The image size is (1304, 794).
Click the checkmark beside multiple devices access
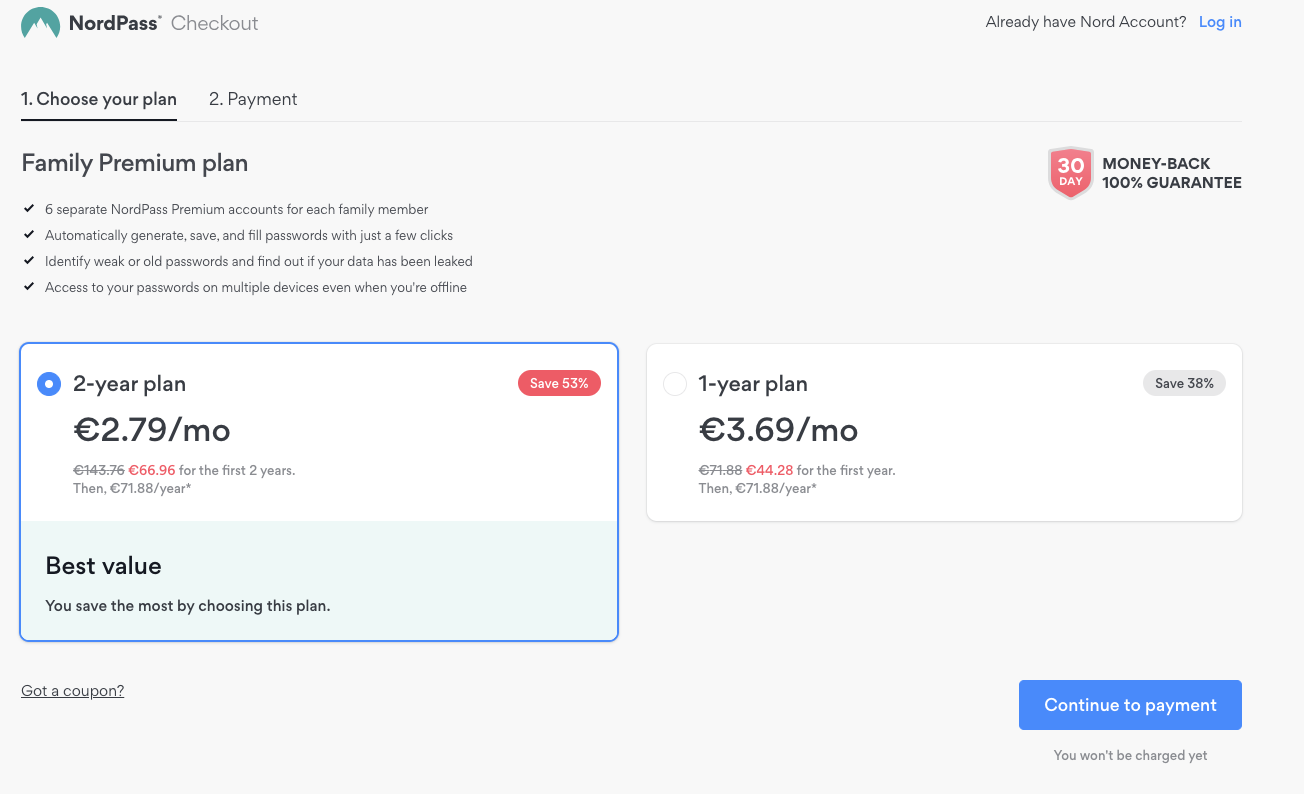(28, 287)
